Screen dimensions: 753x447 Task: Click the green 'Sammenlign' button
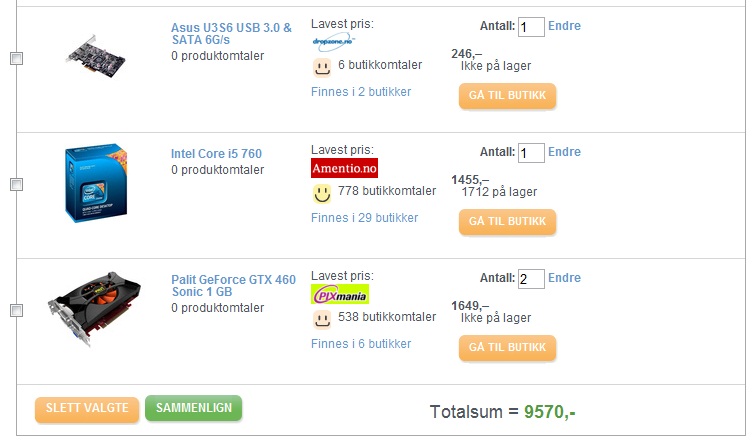pyautogui.click(x=193, y=408)
